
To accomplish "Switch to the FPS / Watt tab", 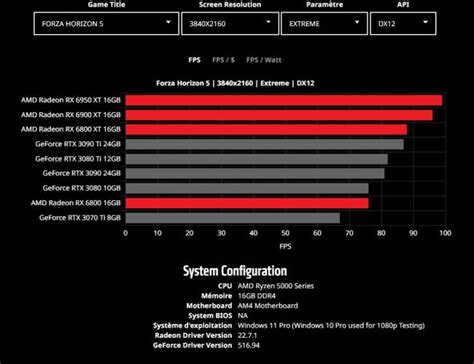I will tap(264, 60).
